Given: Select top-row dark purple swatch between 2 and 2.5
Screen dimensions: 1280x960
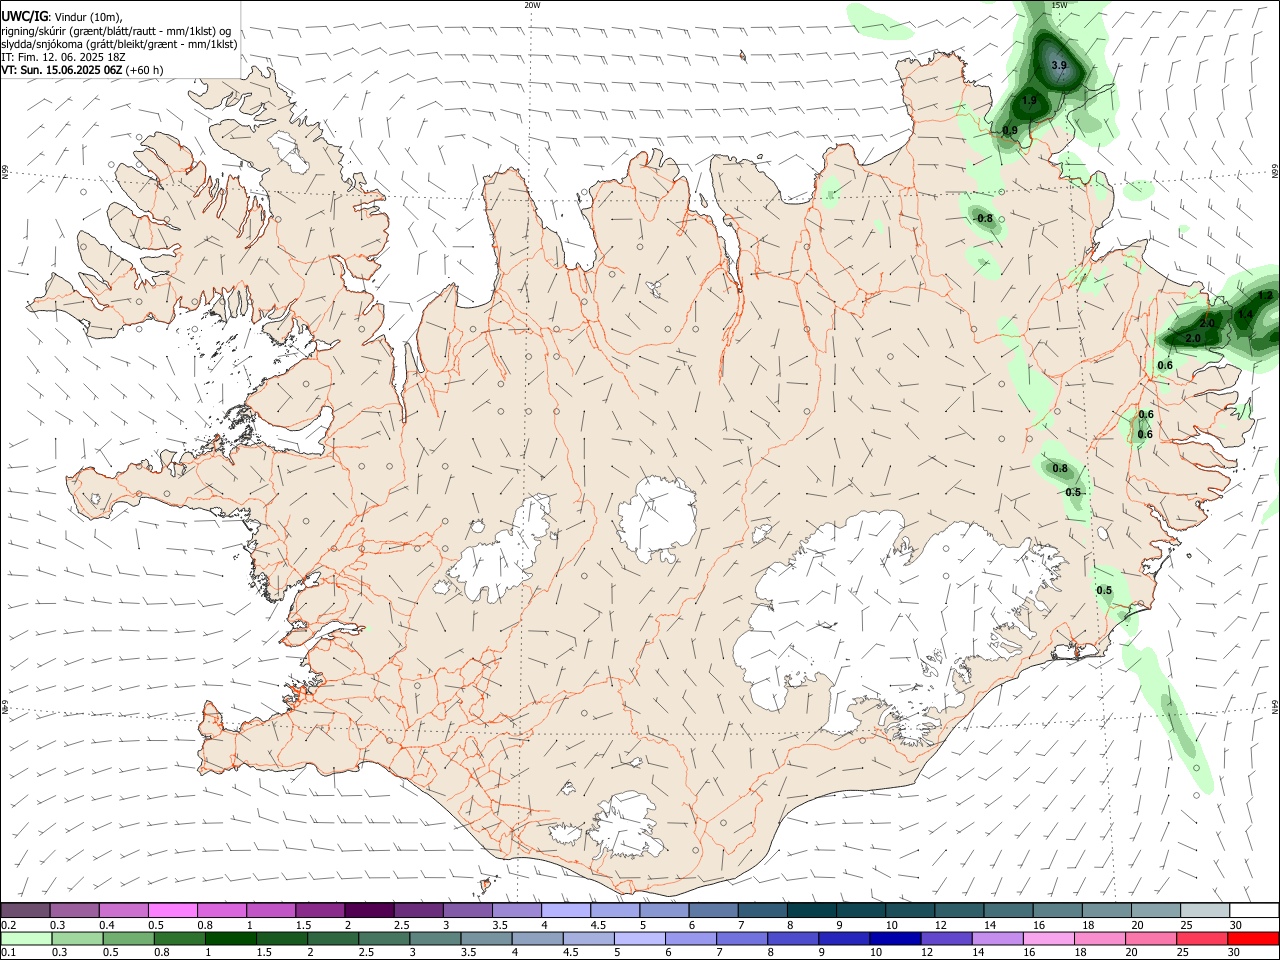Looking at the screenshot, I should tap(368, 910).
